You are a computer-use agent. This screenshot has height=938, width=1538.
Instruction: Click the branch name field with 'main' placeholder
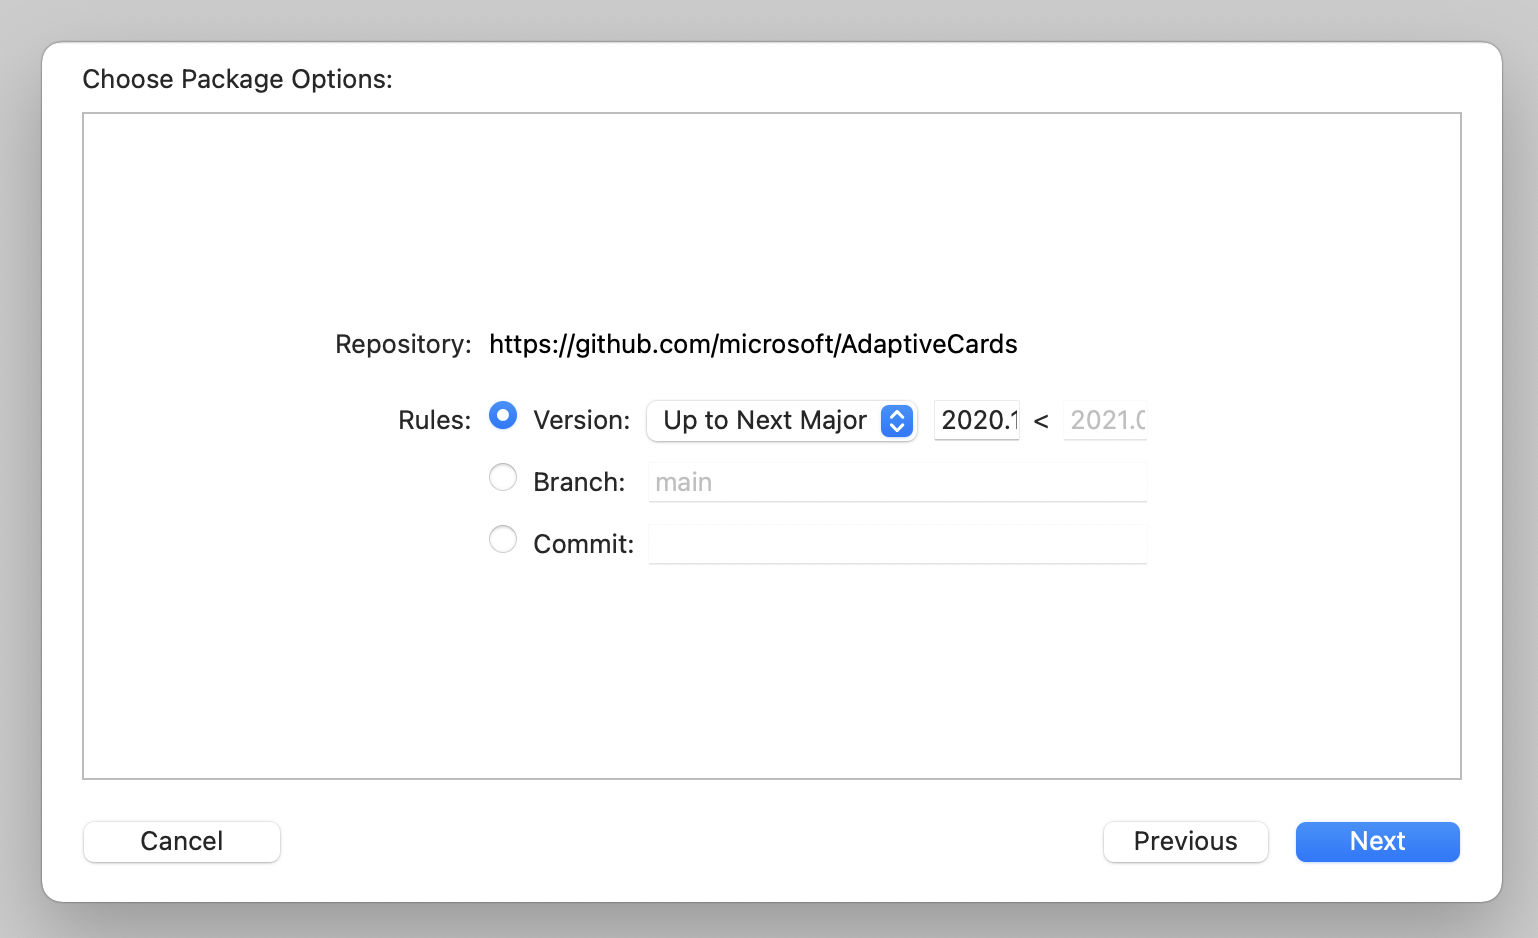point(897,481)
